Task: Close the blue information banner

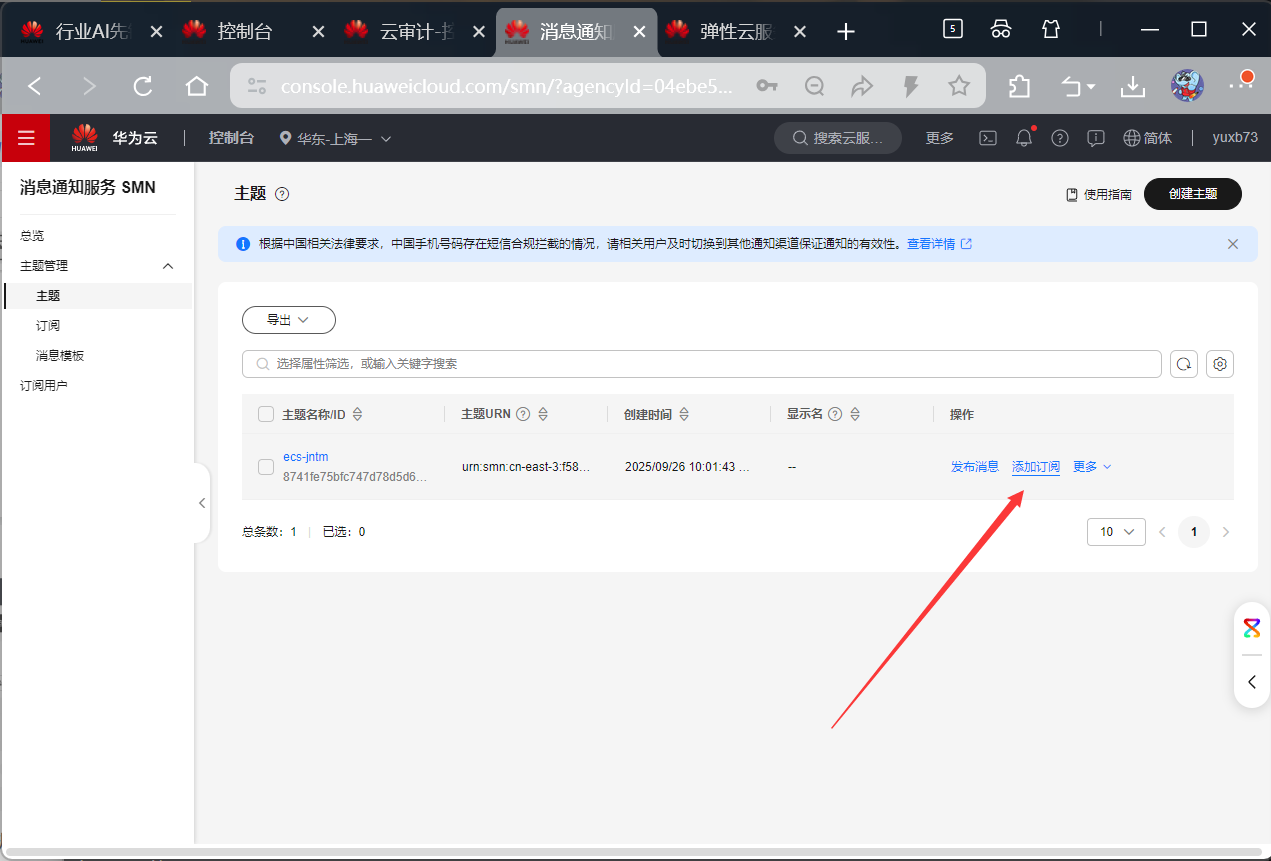Action: (1233, 244)
